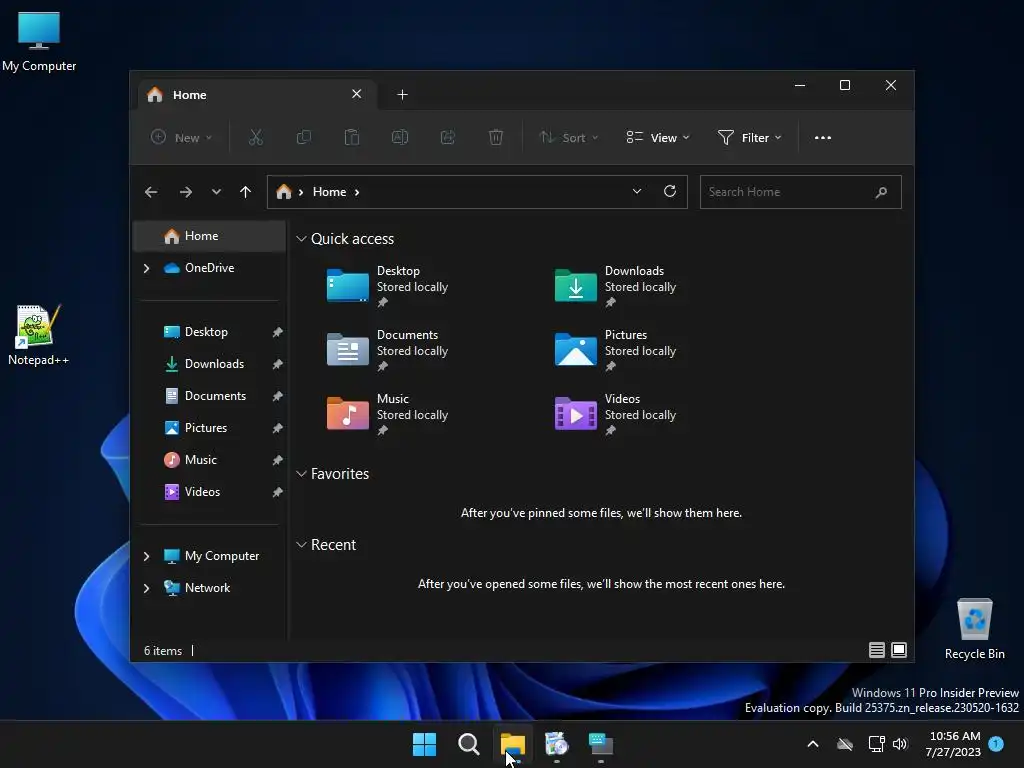This screenshot has width=1024, height=768.
Task: Unpin Desktop using its sidebar pin
Action: 277,332
